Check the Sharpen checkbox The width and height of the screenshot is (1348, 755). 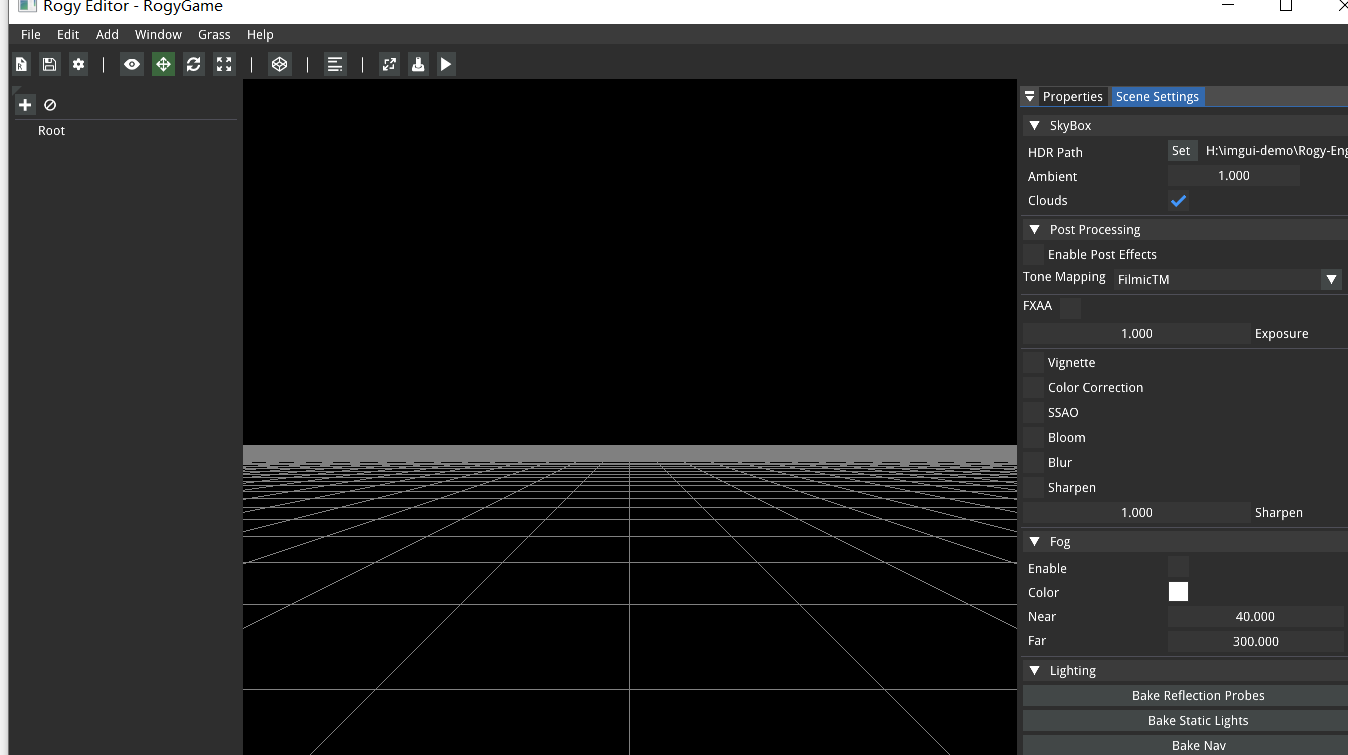point(1033,487)
